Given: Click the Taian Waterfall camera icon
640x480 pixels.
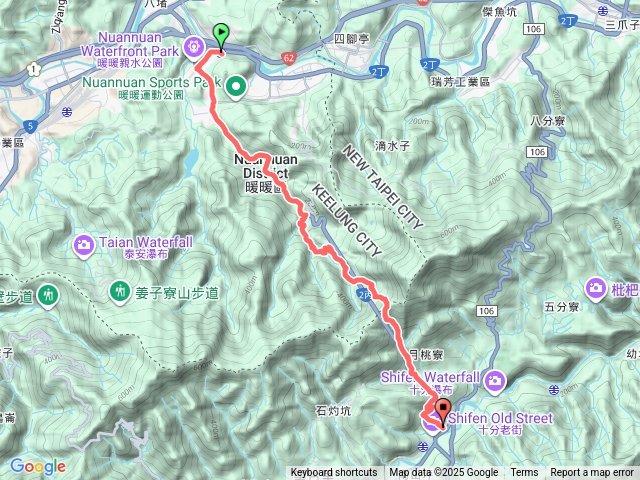Looking at the screenshot, I should pos(84,246).
